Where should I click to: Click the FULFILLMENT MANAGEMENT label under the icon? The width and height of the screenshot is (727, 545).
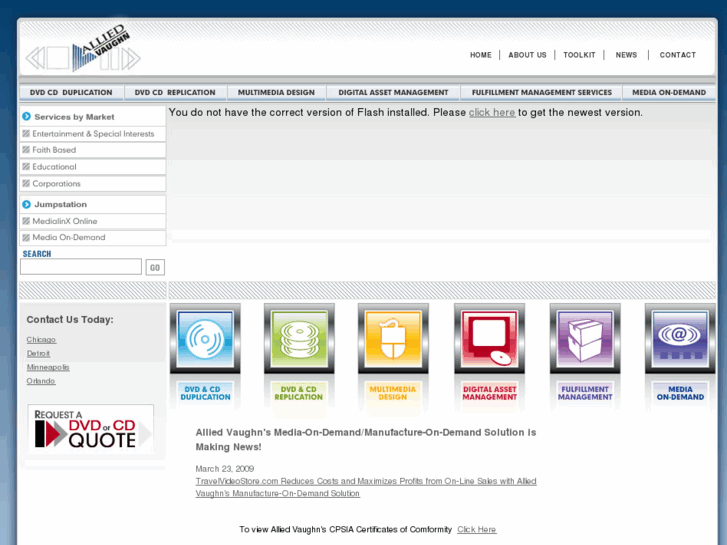(585, 393)
